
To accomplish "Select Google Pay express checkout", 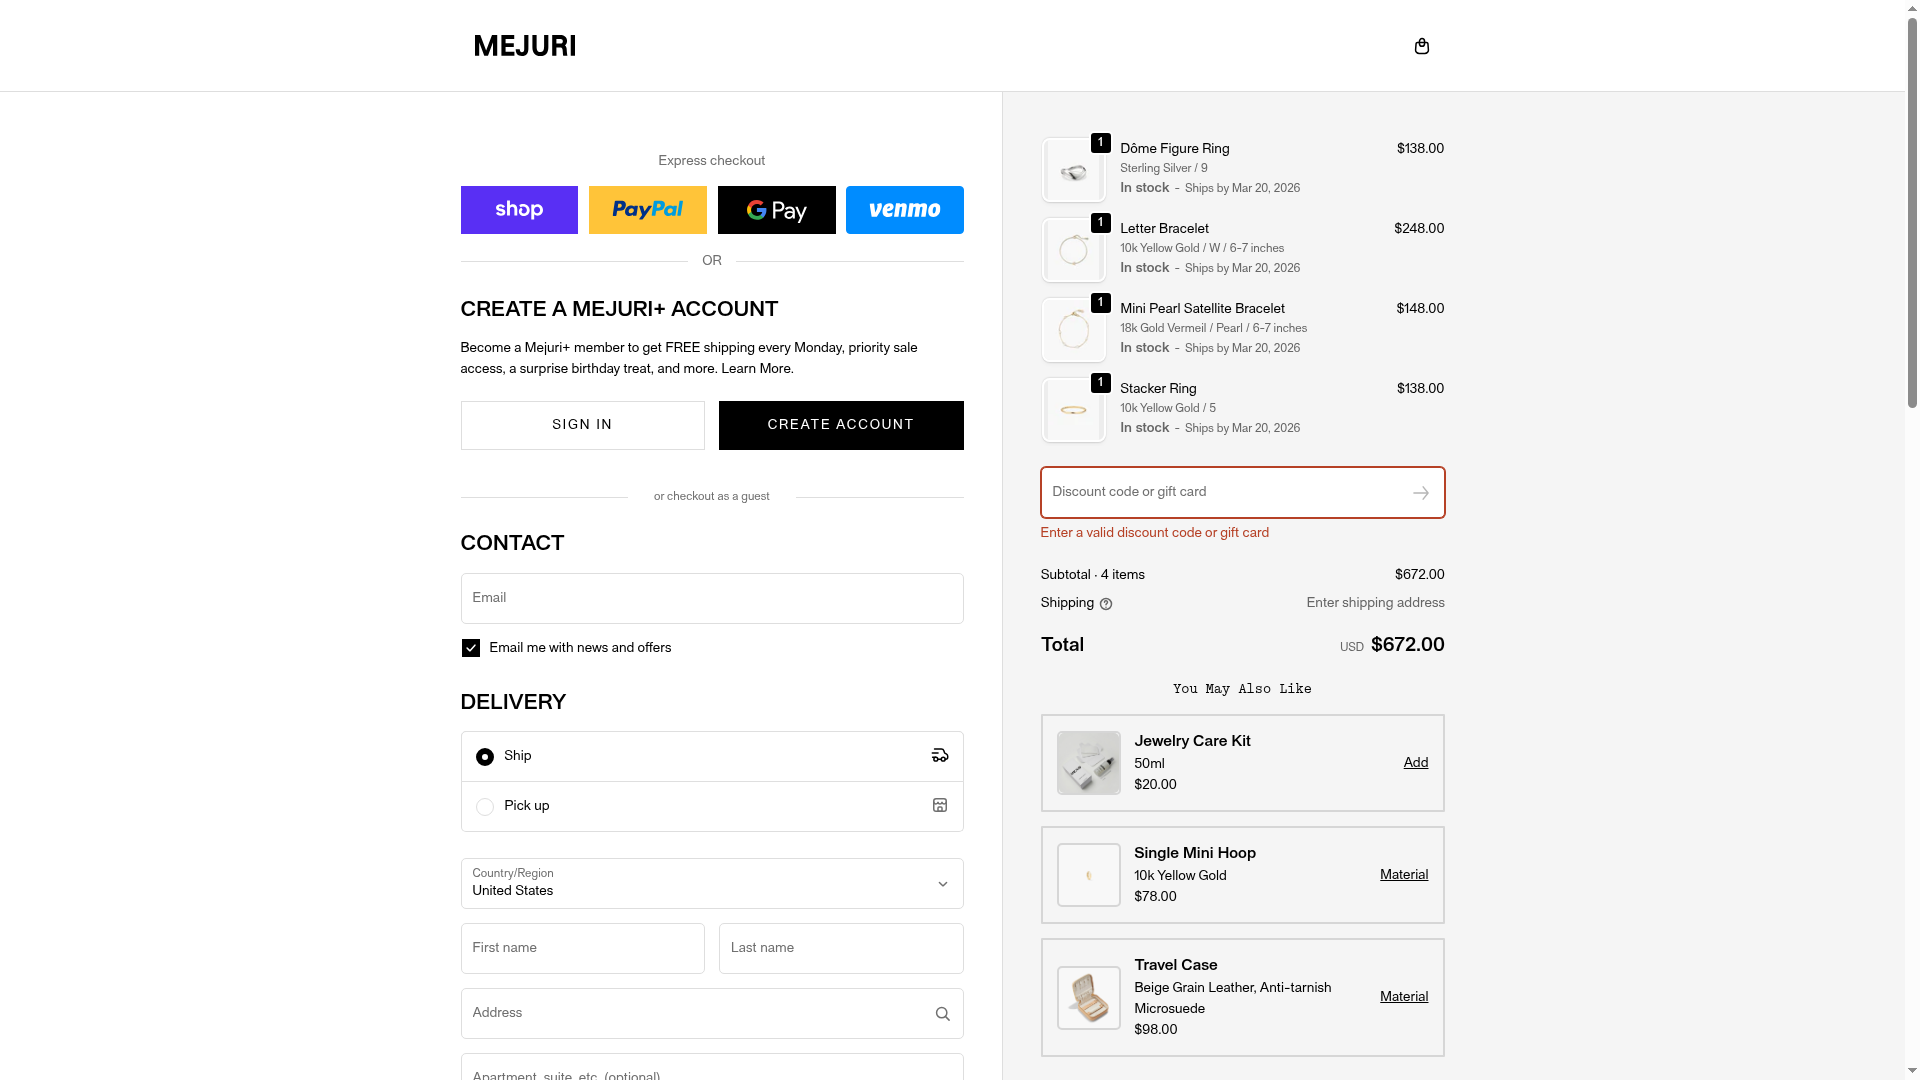I will (x=776, y=210).
